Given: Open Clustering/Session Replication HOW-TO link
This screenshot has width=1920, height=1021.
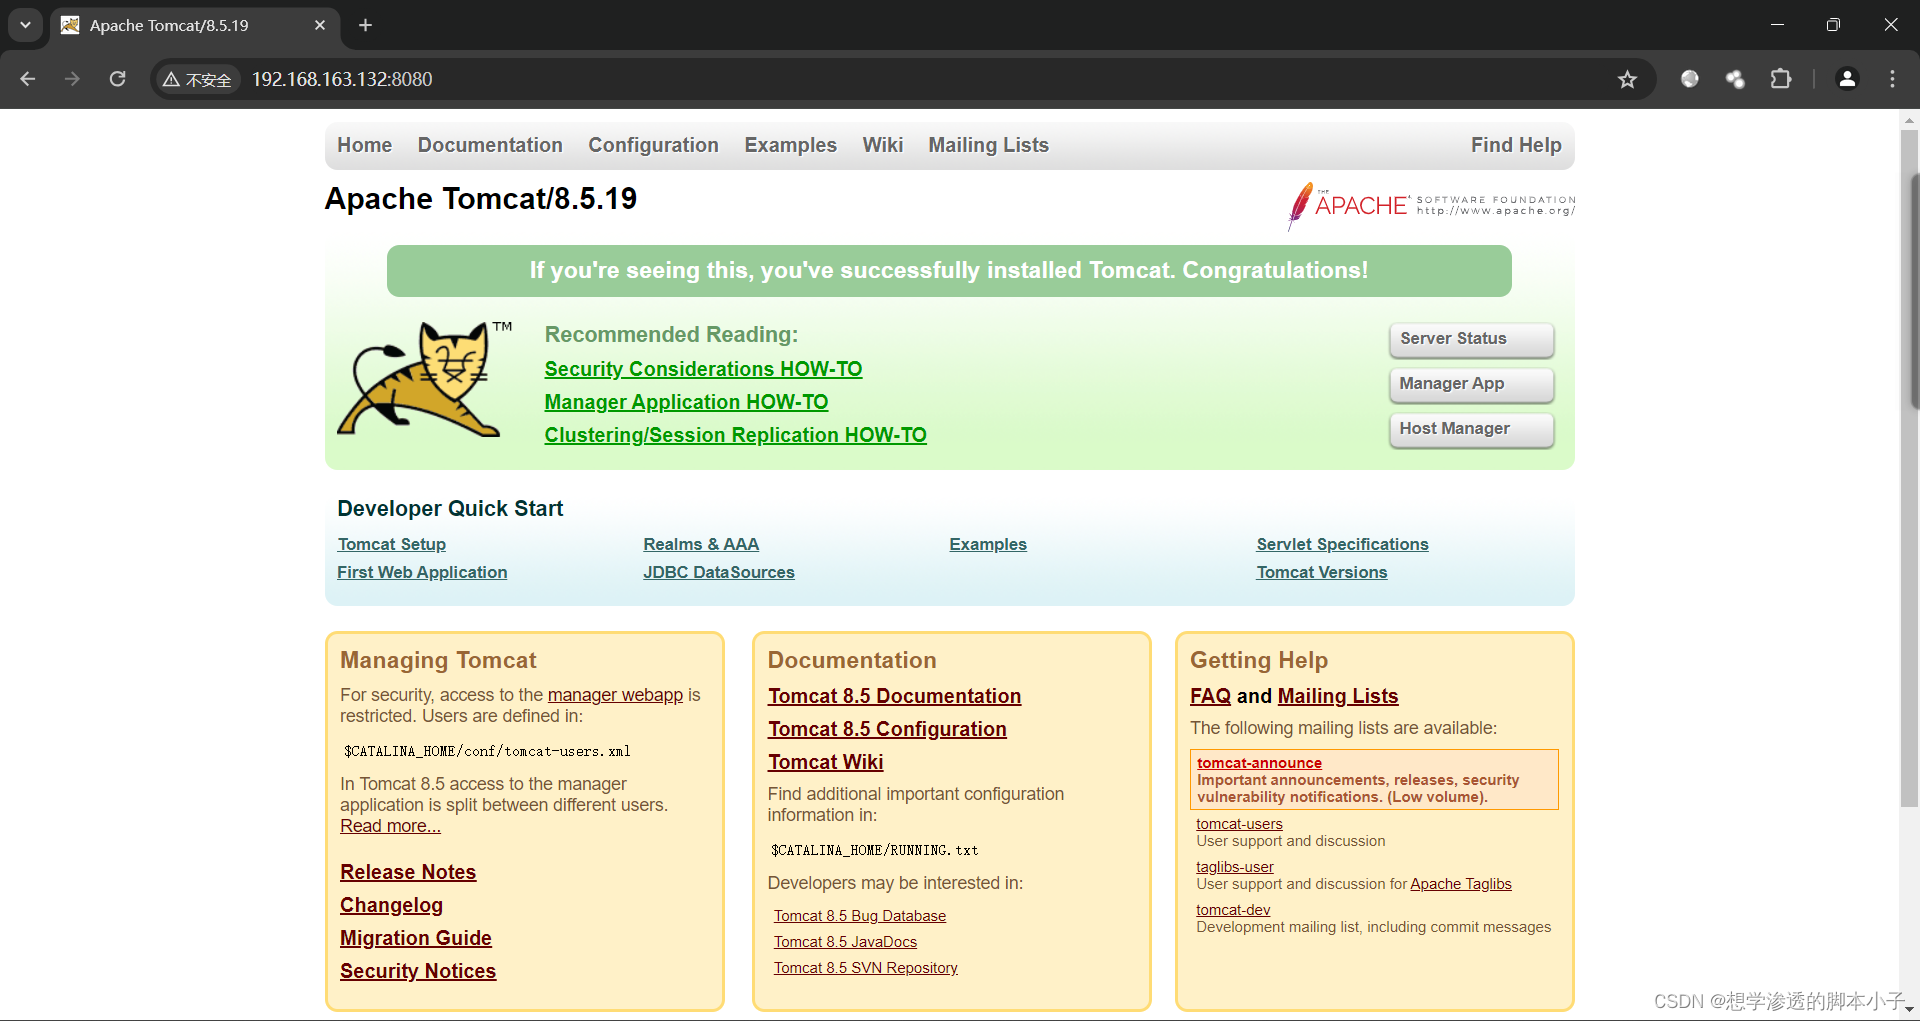Looking at the screenshot, I should tap(735, 435).
